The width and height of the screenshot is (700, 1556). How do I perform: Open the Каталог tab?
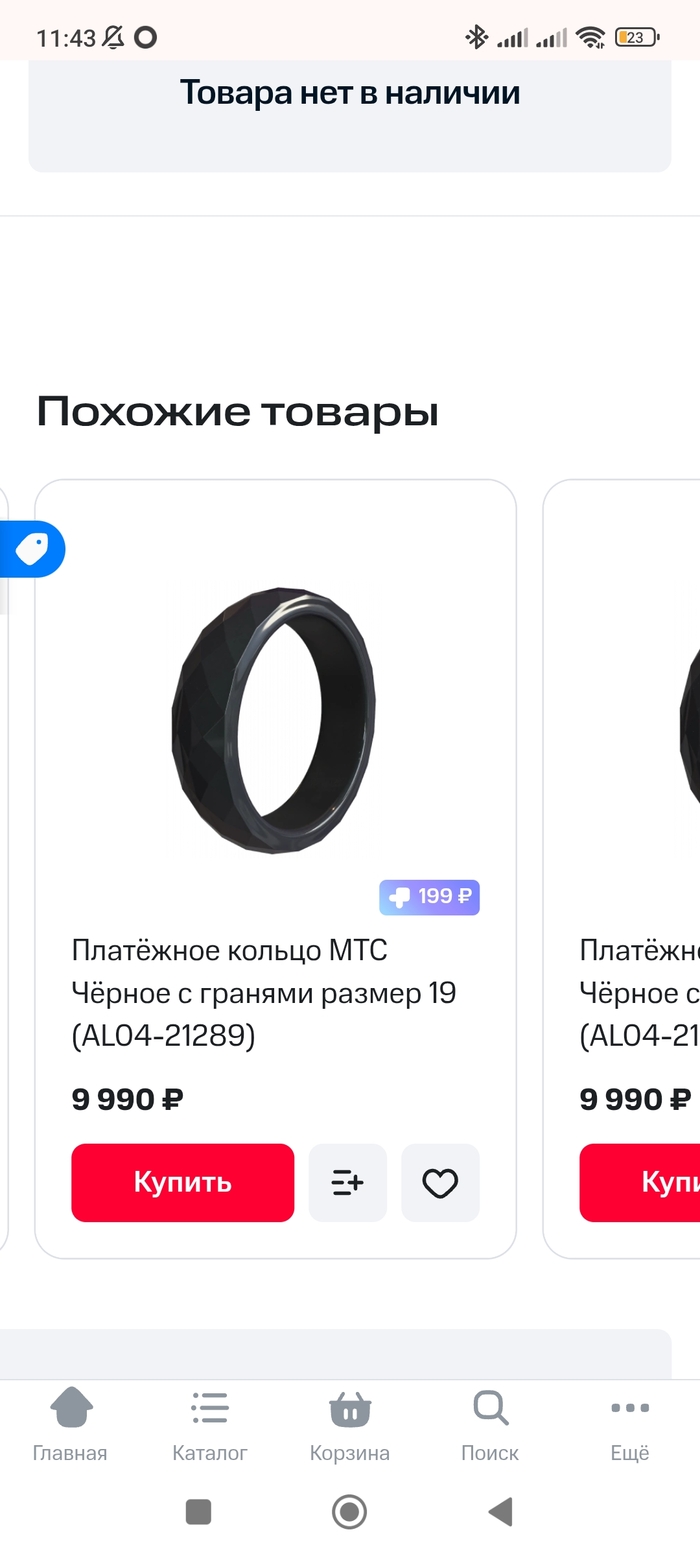coord(210,1424)
